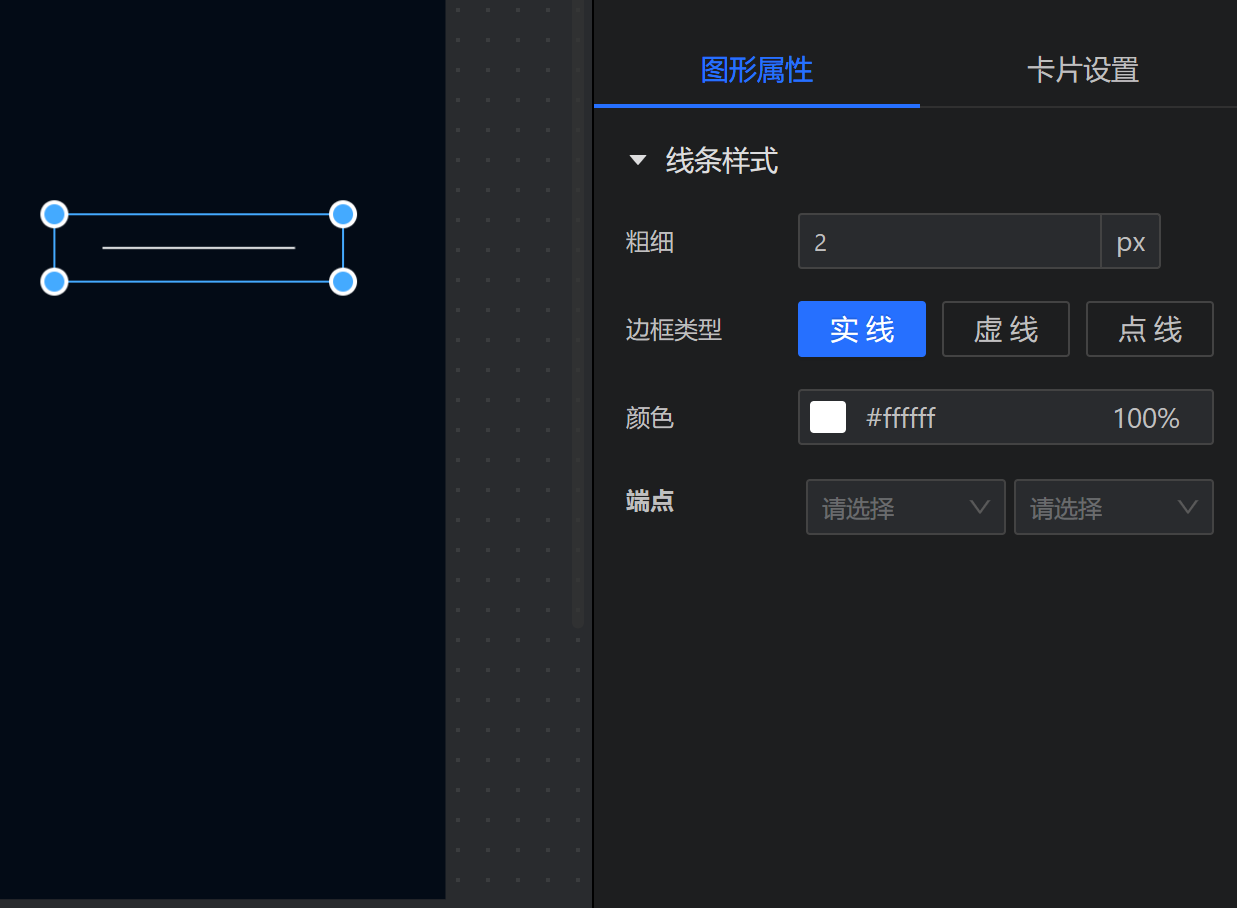Click the bottom-right resize handle
The height and width of the screenshot is (908, 1237).
click(343, 282)
